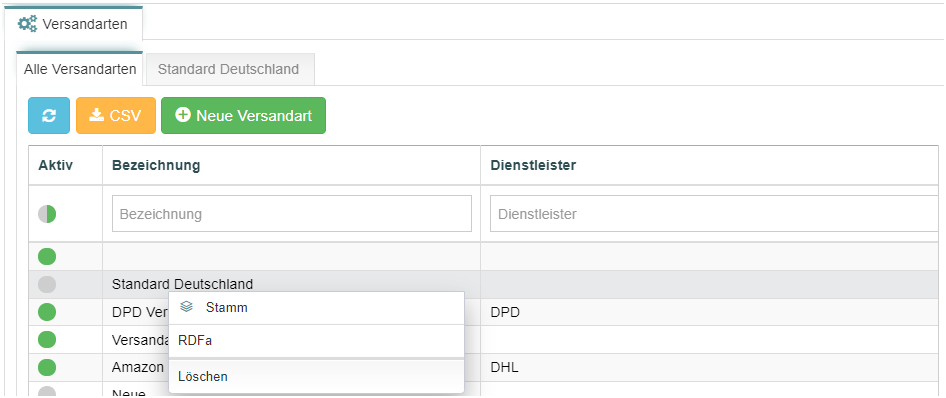Screen dimensions: 946x398
Task: Toggle the green status dot in empty row
Action: tap(47, 257)
